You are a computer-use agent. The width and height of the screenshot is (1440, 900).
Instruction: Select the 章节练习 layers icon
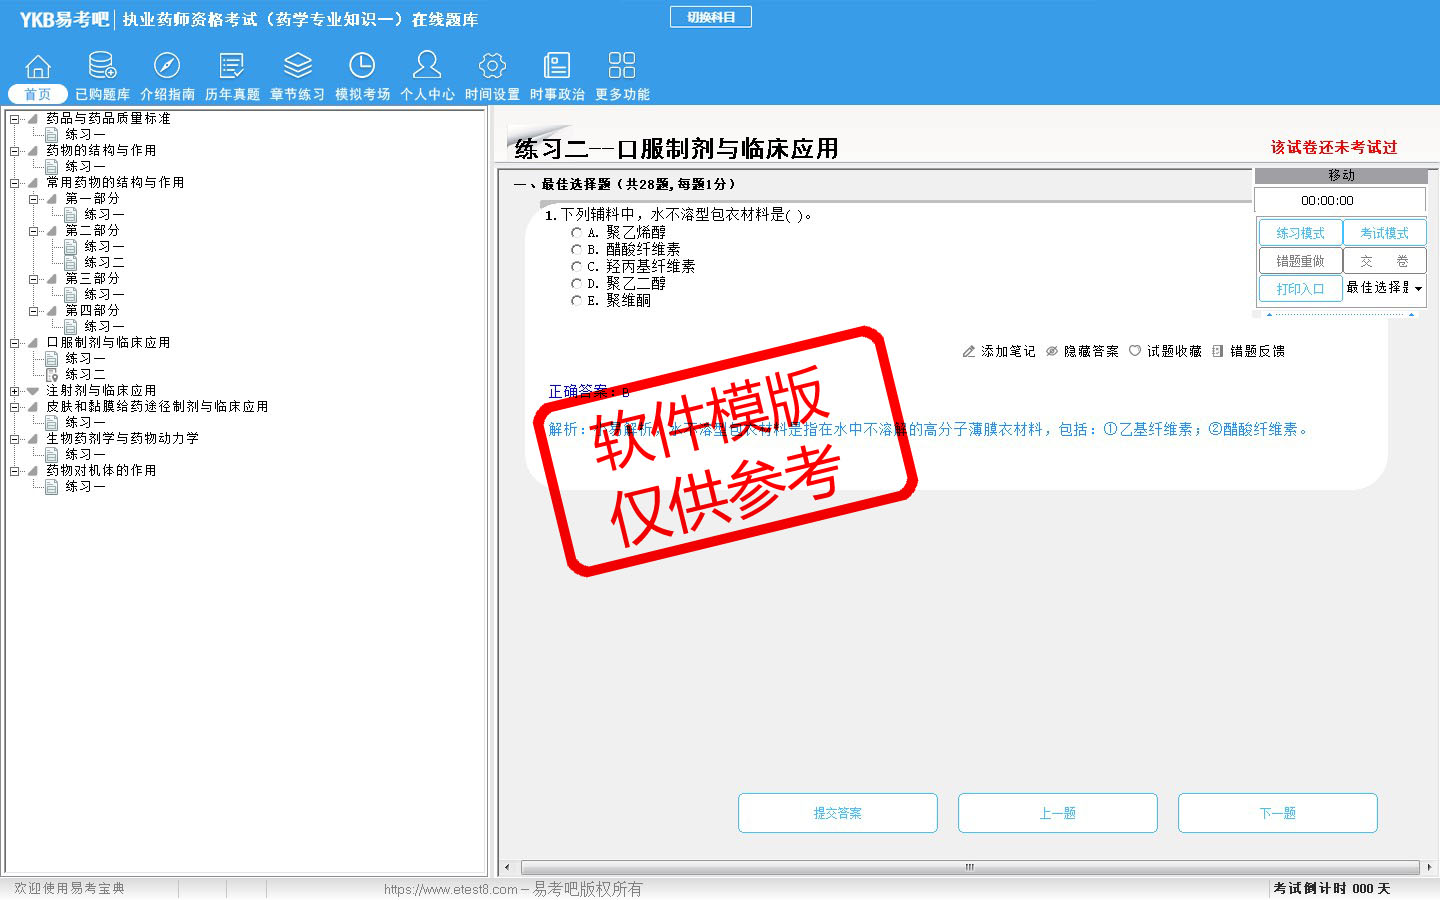coord(297,66)
